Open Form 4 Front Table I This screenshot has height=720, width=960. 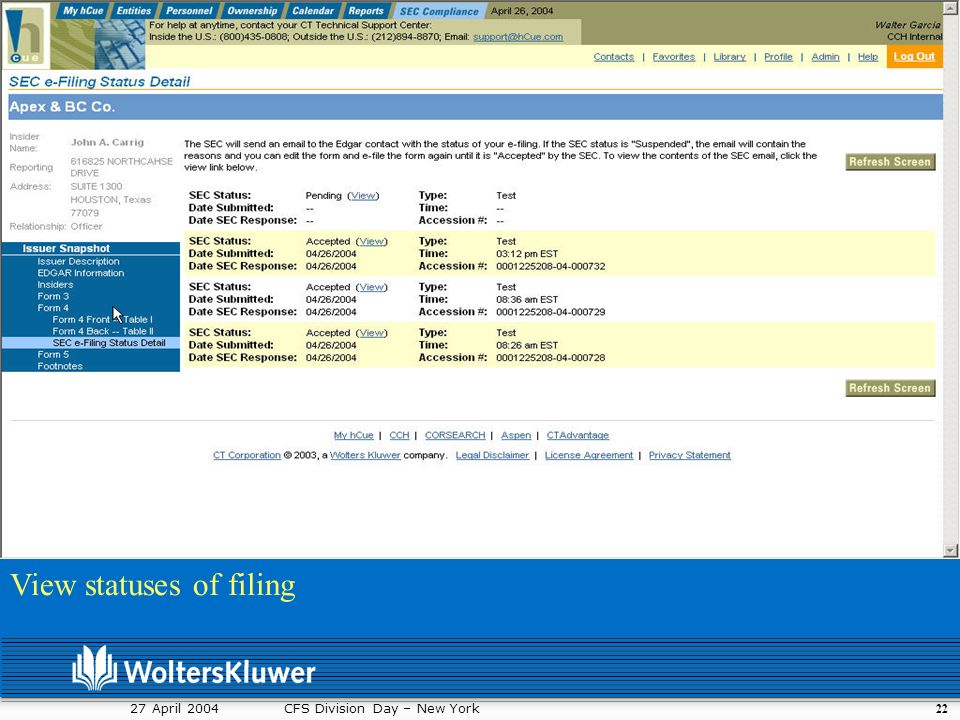(x=102, y=320)
